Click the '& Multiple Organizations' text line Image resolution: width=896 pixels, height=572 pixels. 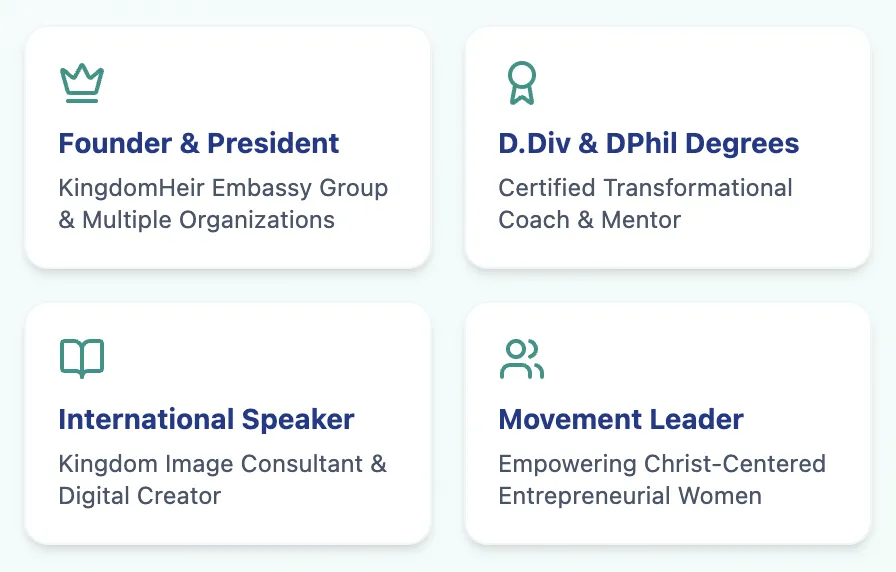coord(197,220)
